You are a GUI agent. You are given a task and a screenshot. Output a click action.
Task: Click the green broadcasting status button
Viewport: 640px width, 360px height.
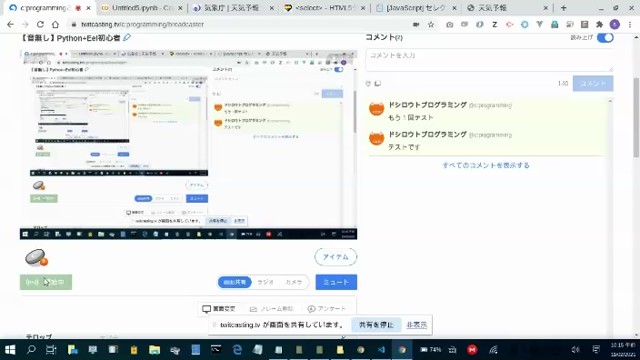click(x=46, y=282)
